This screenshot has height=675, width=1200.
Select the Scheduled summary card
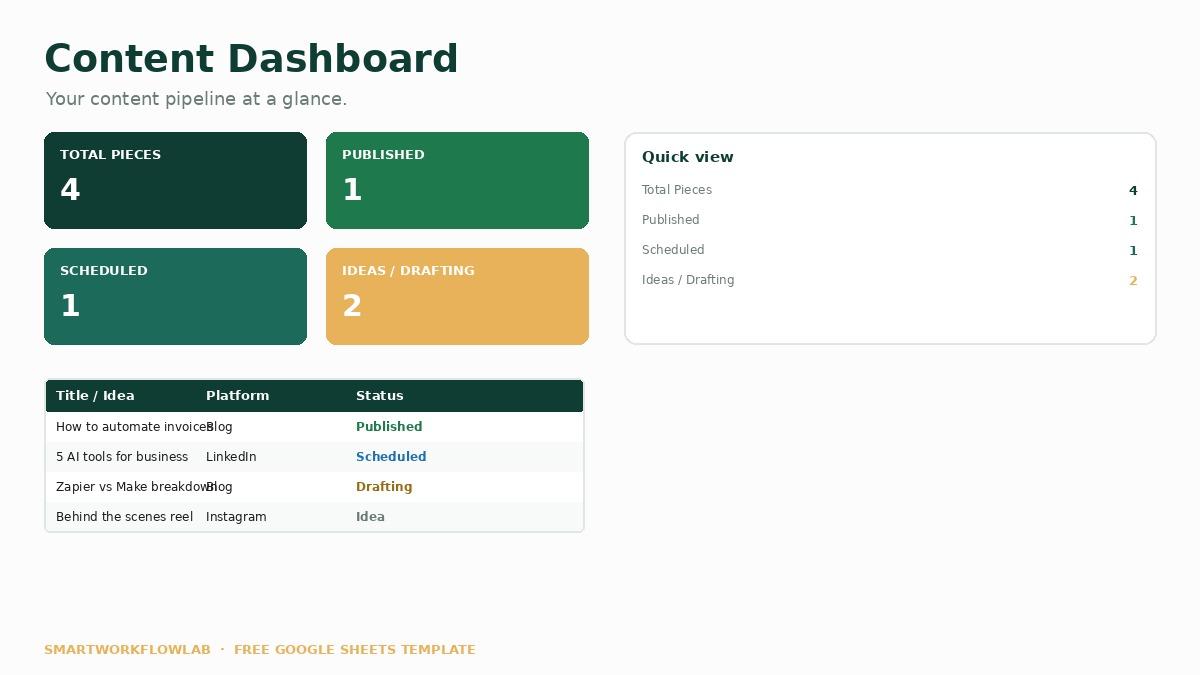[175, 296]
